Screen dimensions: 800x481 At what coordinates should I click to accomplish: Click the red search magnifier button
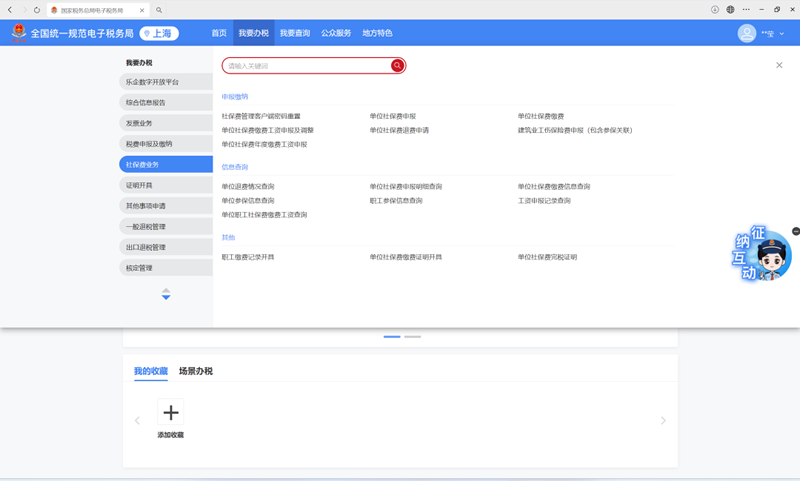(397, 66)
